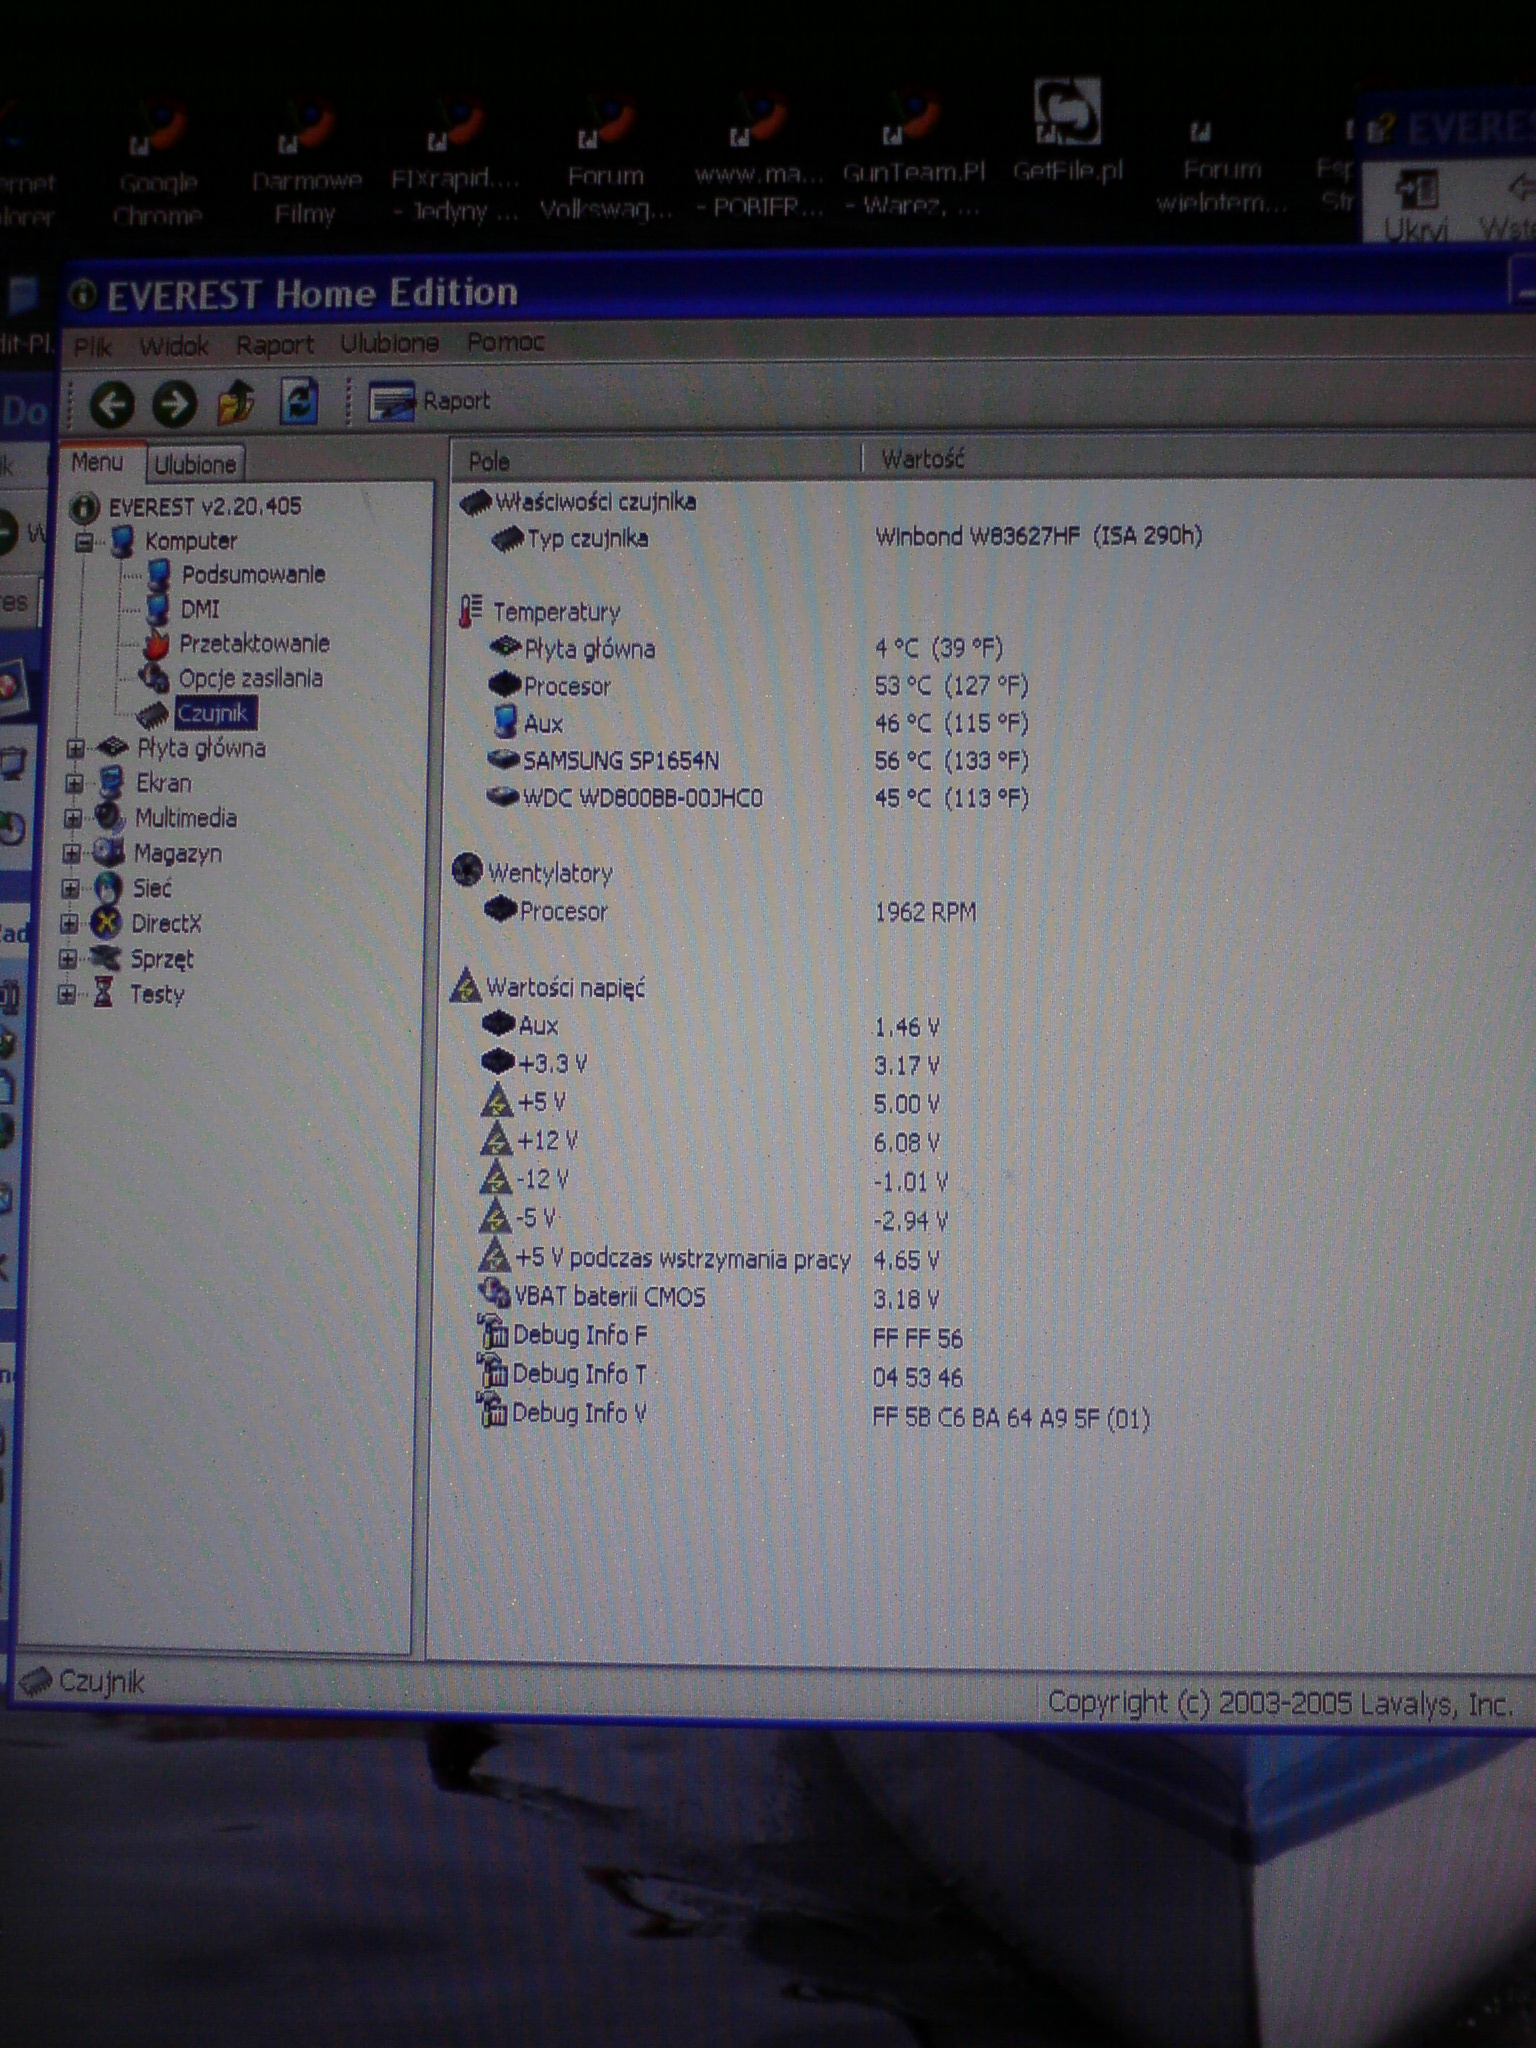Image resolution: width=1536 pixels, height=2048 pixels.
Task: Open the Raport menu in the menu bar
Action: [275, 345]
